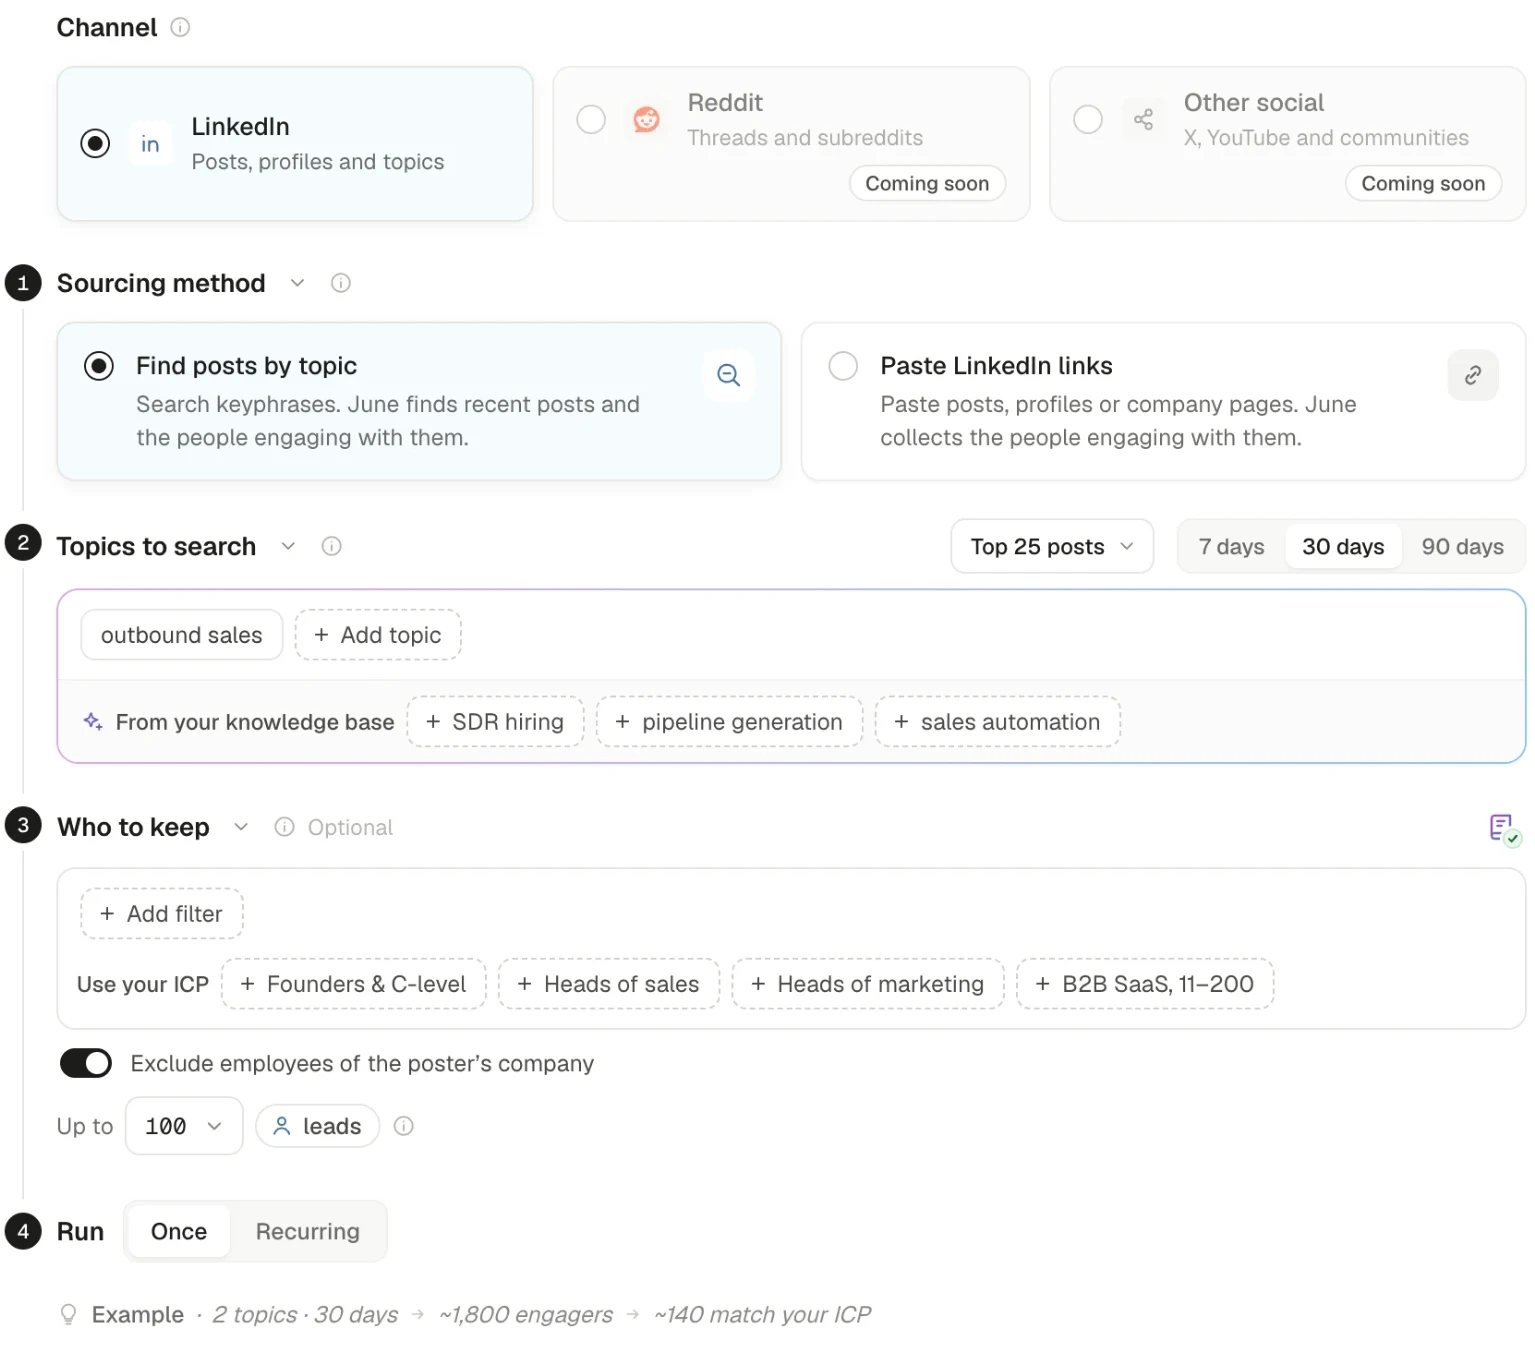Add the SDR hiring suggested topic
1535x1350 pixels.
tap(495, 722)
